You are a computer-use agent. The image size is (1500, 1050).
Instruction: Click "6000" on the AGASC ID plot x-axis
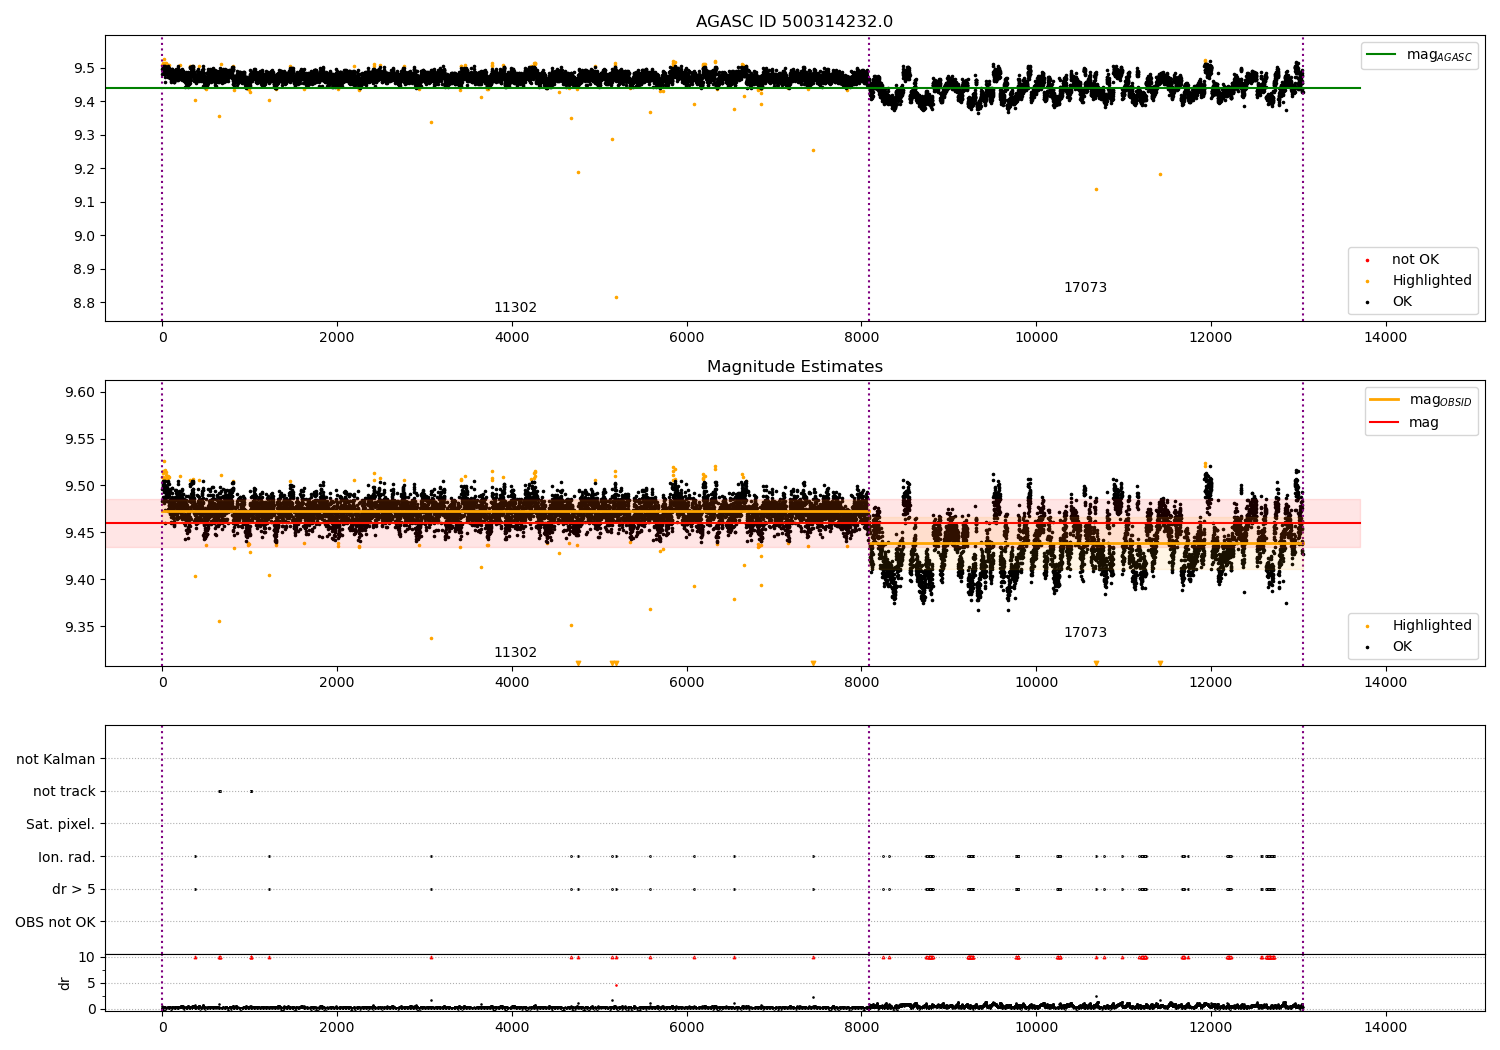tap(687, 337)
